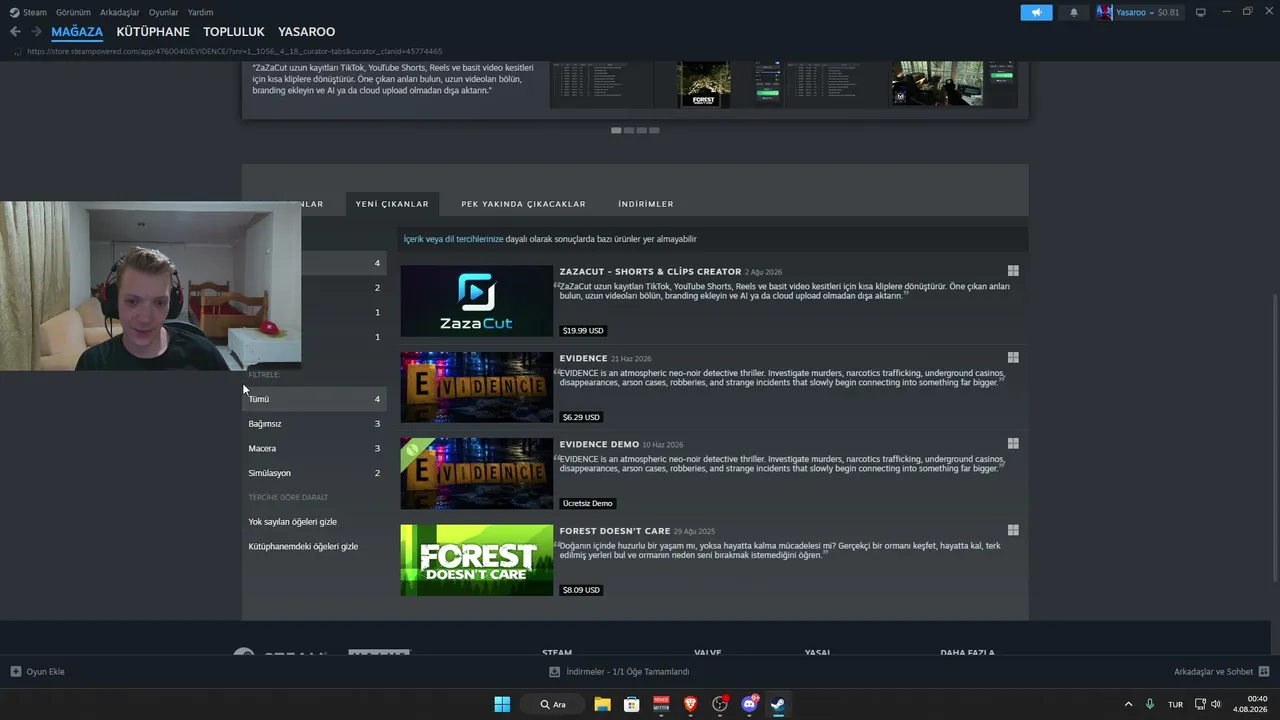Go to the KÜTÜPHANE section
This screenshot has width=1280, height=720.
pyautogui.click(x=153, y=32)
